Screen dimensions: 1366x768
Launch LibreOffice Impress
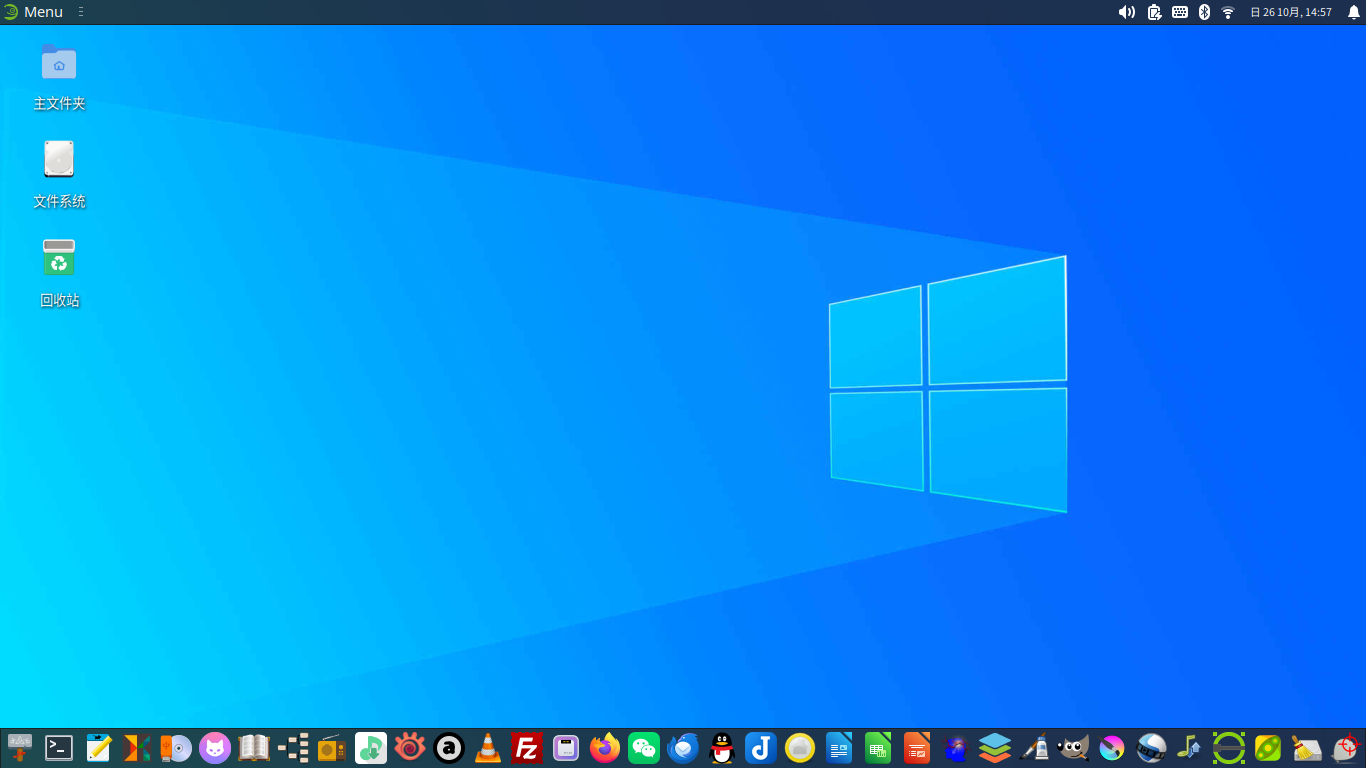pos(917,748)
